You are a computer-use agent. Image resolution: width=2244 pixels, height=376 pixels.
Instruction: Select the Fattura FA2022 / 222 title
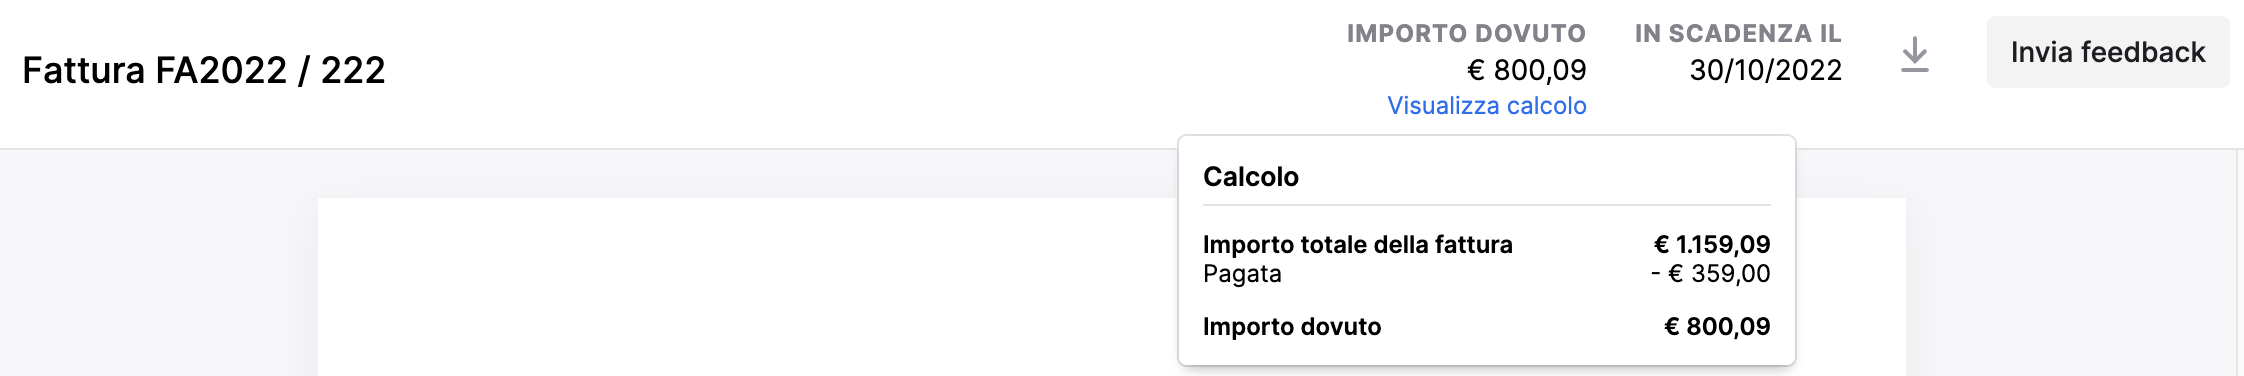[x=204, y=70]
